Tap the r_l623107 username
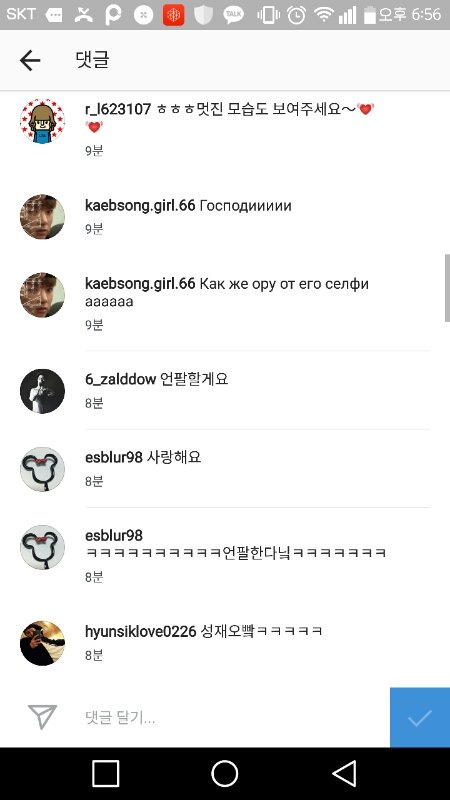 coord(118,109)
